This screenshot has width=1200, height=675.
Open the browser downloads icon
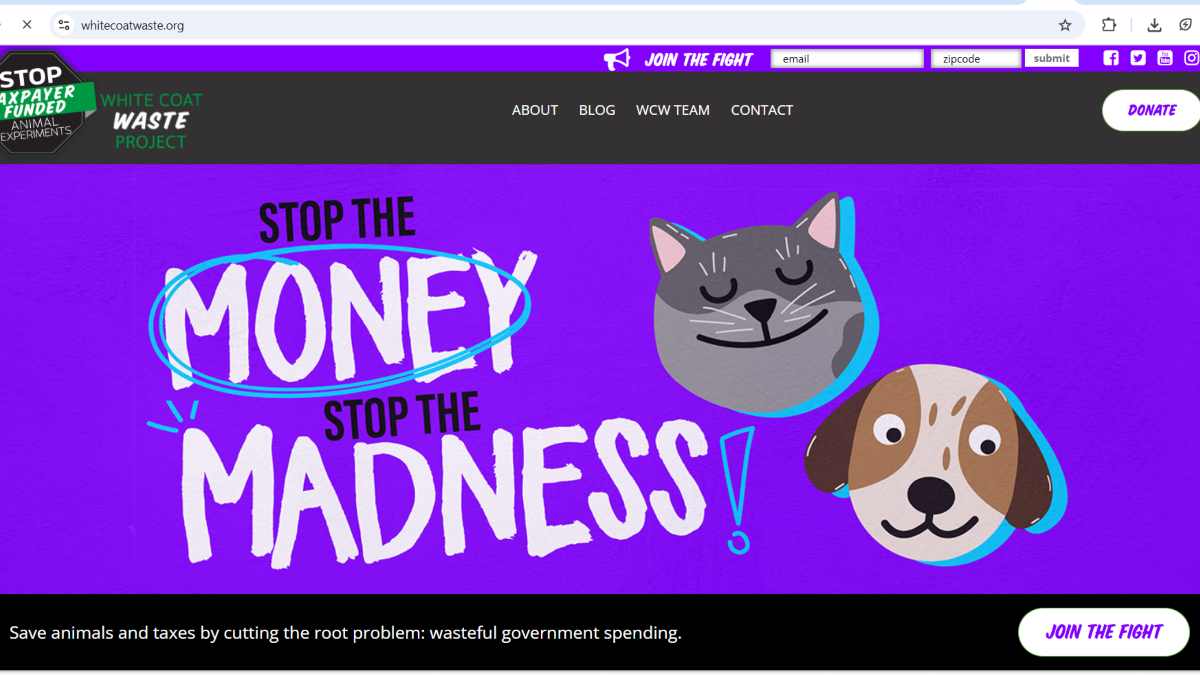coord(1154,25)
